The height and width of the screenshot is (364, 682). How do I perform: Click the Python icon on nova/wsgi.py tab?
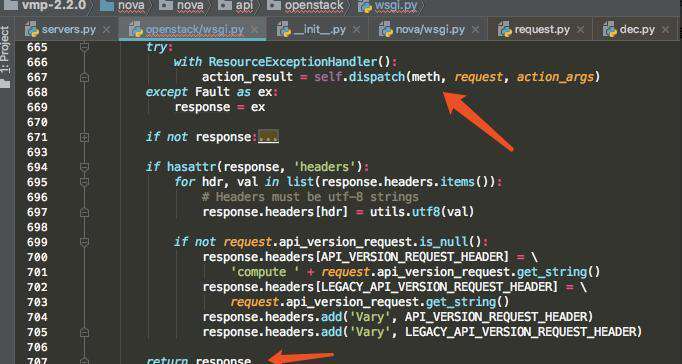point(386,30)
